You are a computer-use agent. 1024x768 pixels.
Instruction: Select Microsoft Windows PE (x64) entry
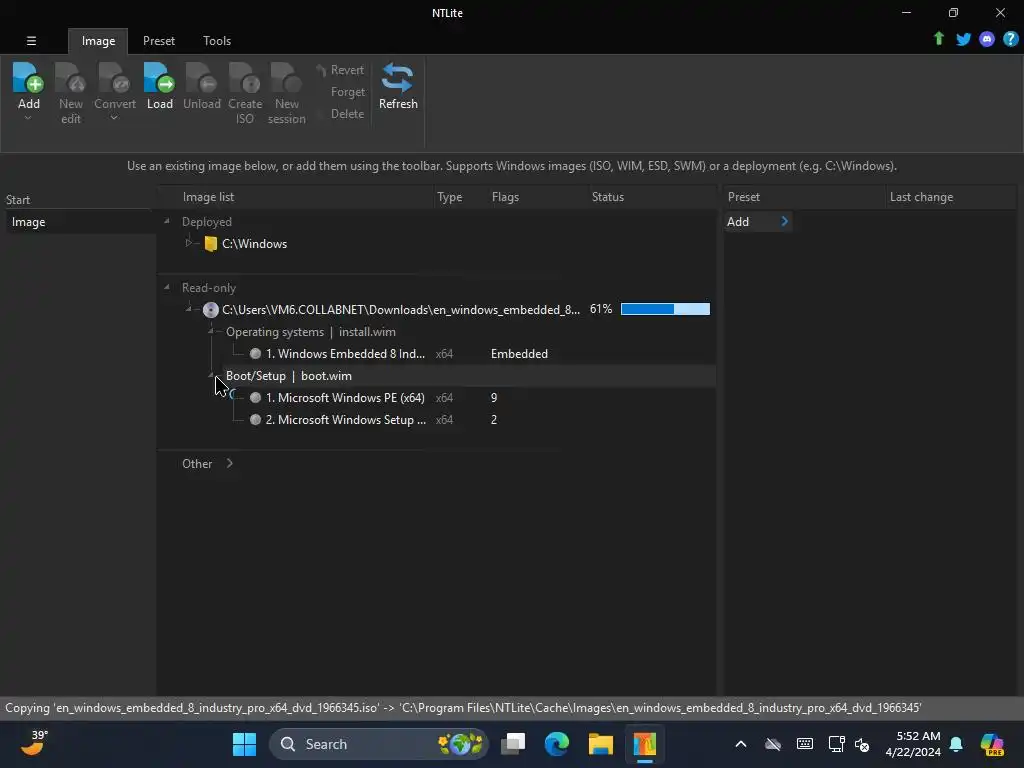coord(345,398)
